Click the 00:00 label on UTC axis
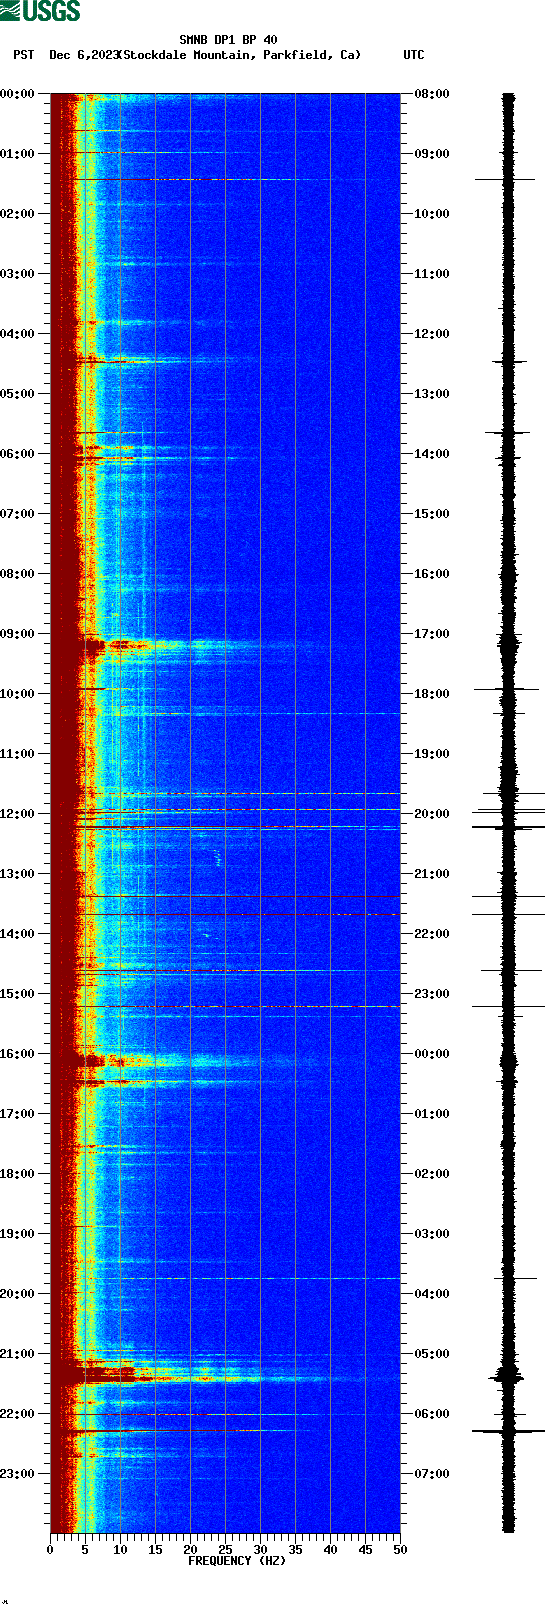This screenshot has height=1613, width=552. point(432,1054)
